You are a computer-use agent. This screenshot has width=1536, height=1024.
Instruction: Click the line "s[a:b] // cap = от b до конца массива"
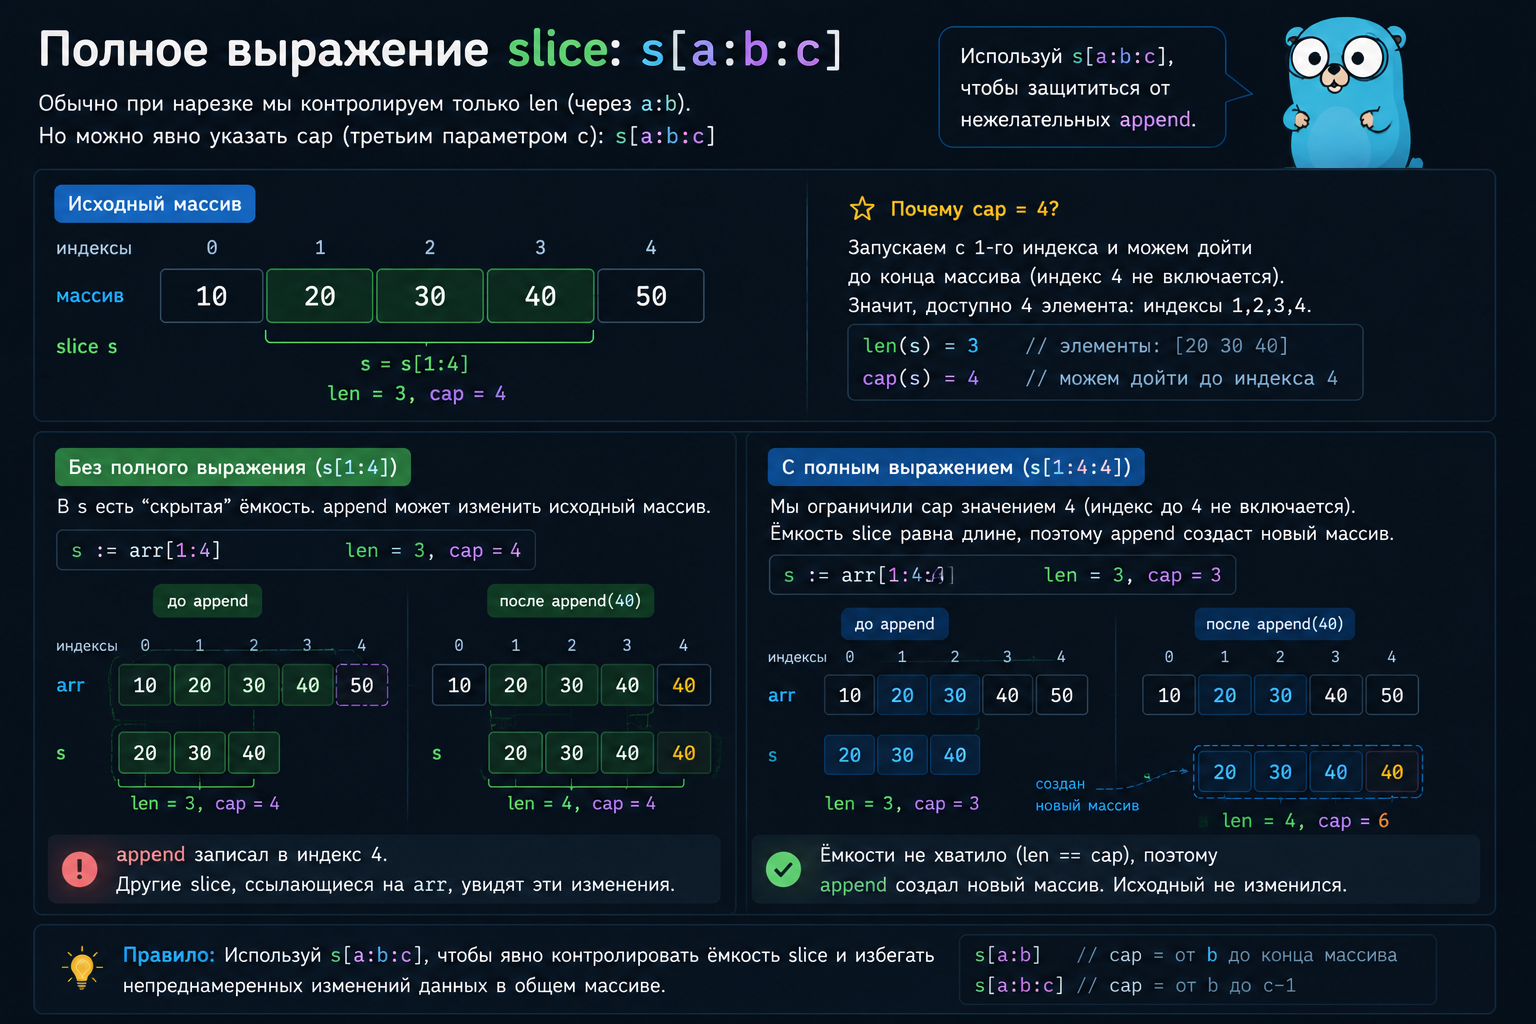tap(1186, 956)
